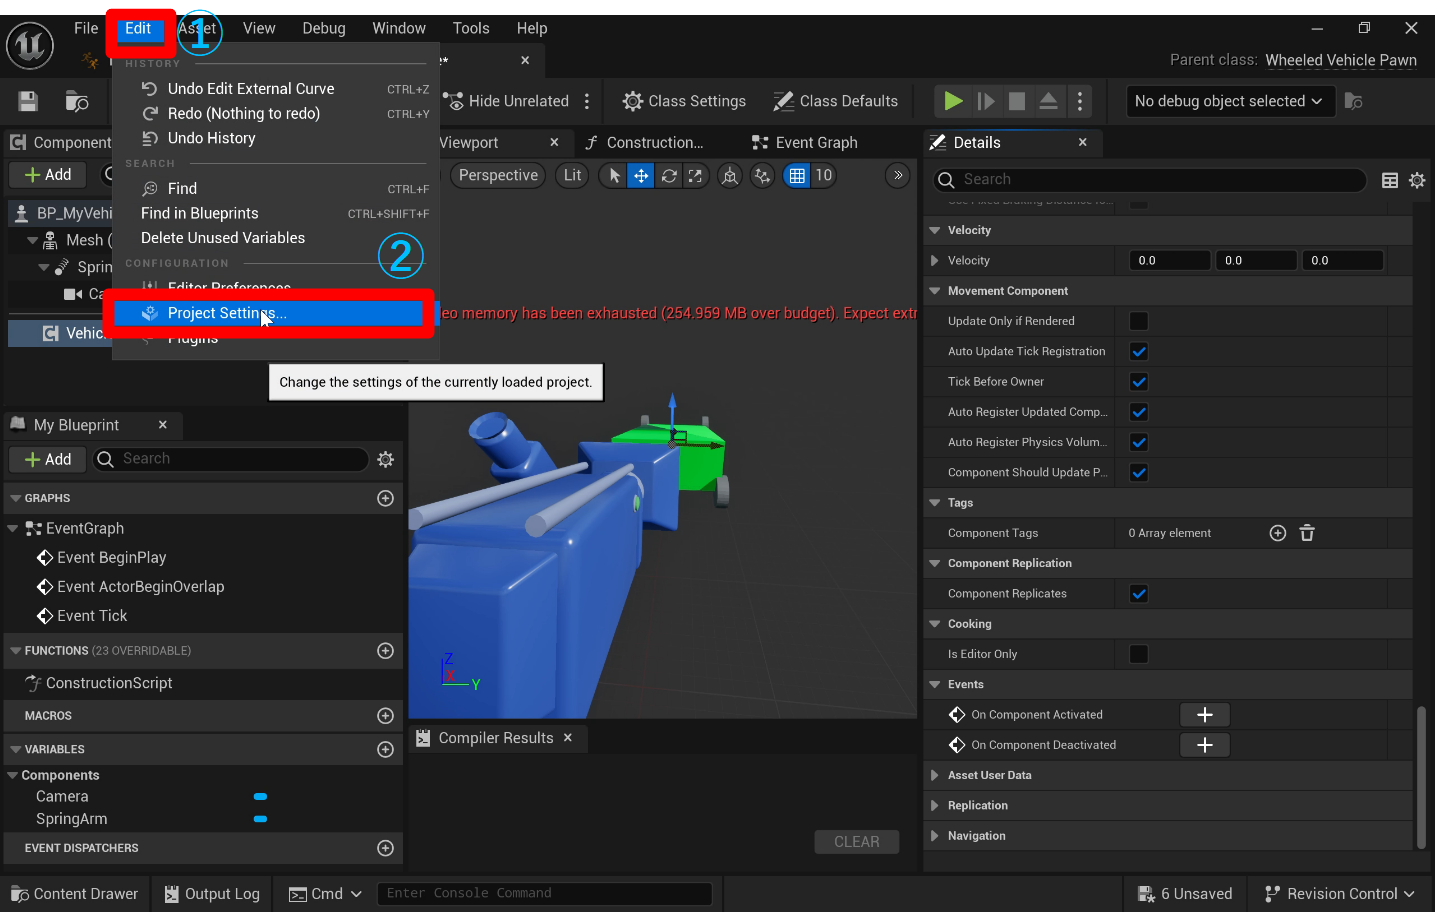Screen dimensions: 1436x913
Task: Toggle Update Only if Rendered checkbox
Action: (x=1139, y=321)
